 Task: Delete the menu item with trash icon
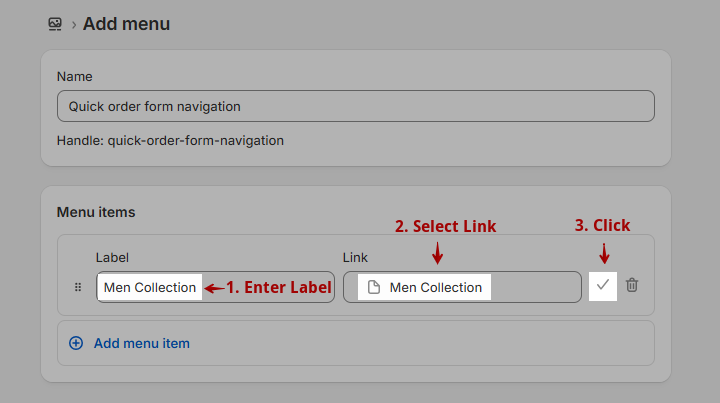tap(632, 285)
